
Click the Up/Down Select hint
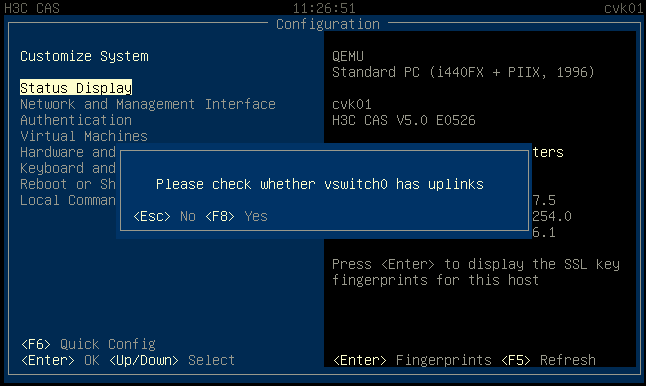pyautogui.click(x=172, y=360)
